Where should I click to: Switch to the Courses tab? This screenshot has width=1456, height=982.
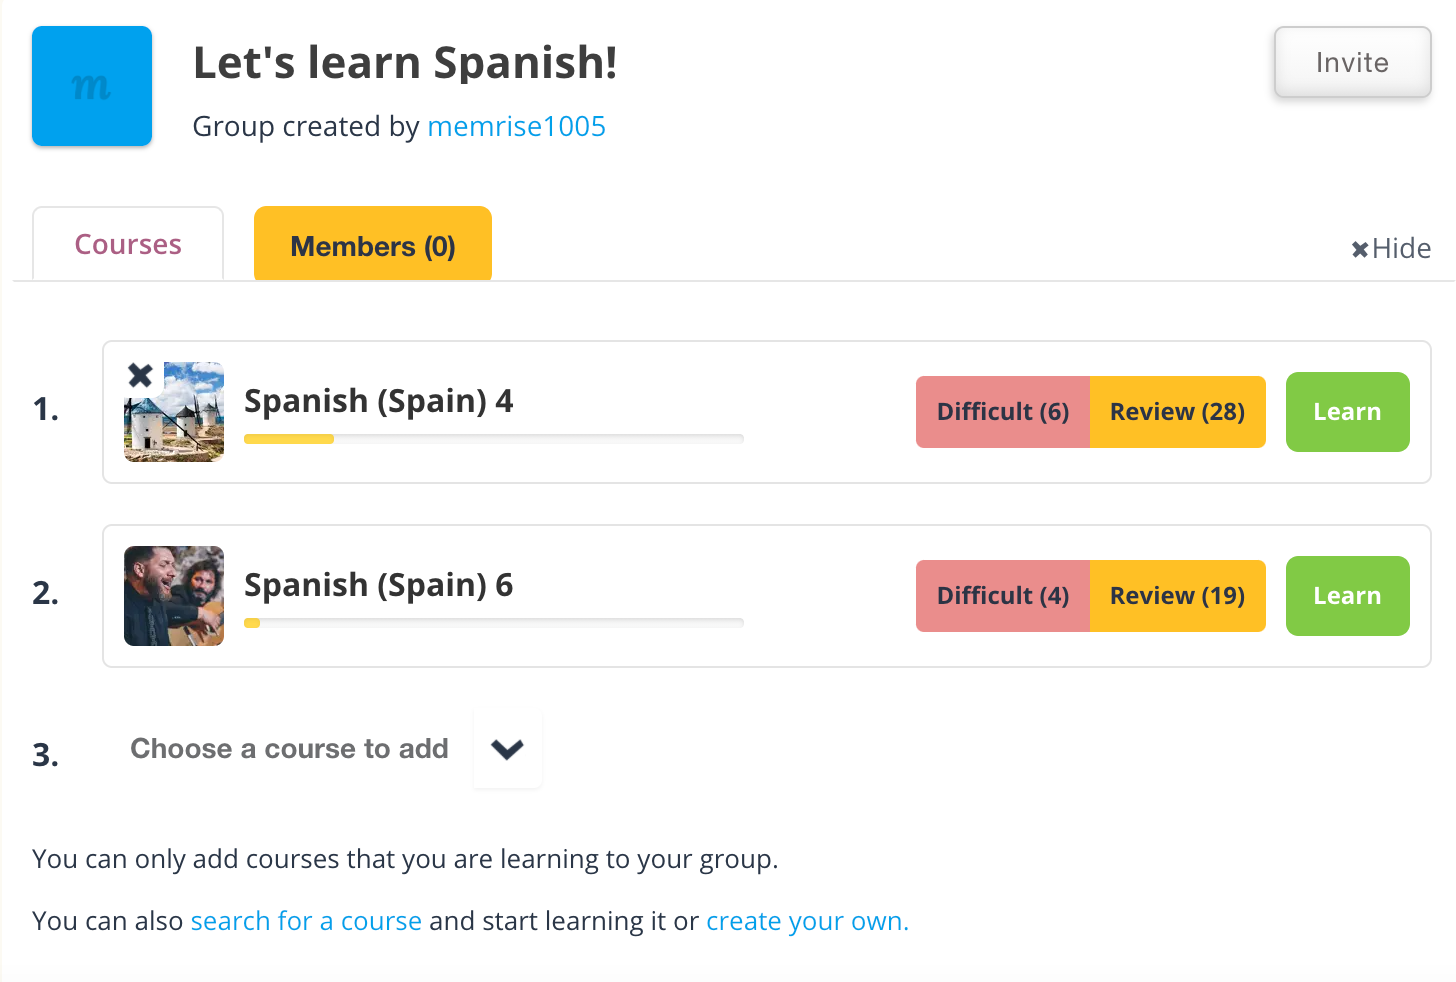tap(128, 245)
